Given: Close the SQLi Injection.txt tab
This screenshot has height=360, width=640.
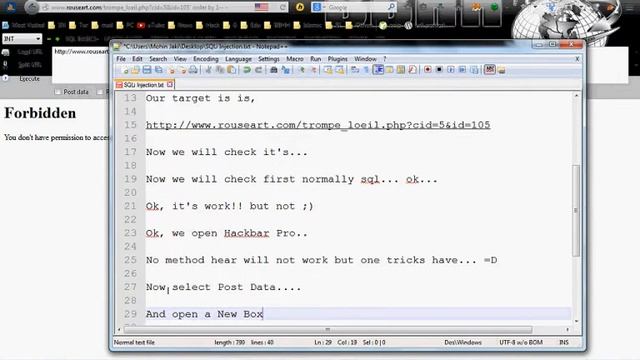Looking at the screenshot, I should tap(170, 84).
